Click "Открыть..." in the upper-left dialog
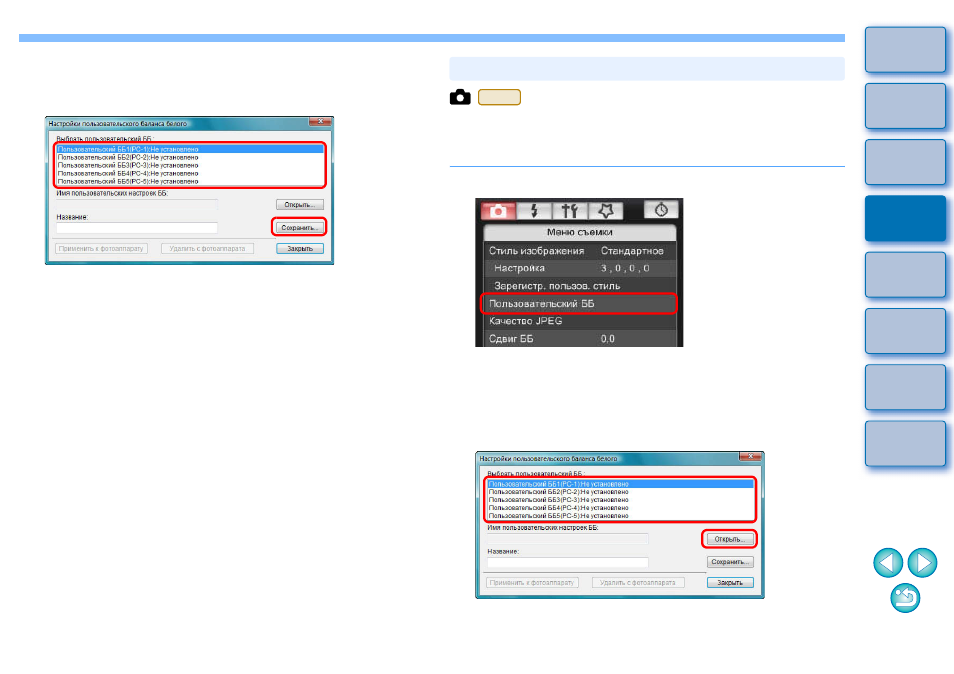This screenshot has width=954, height=674. coord(299,205)
